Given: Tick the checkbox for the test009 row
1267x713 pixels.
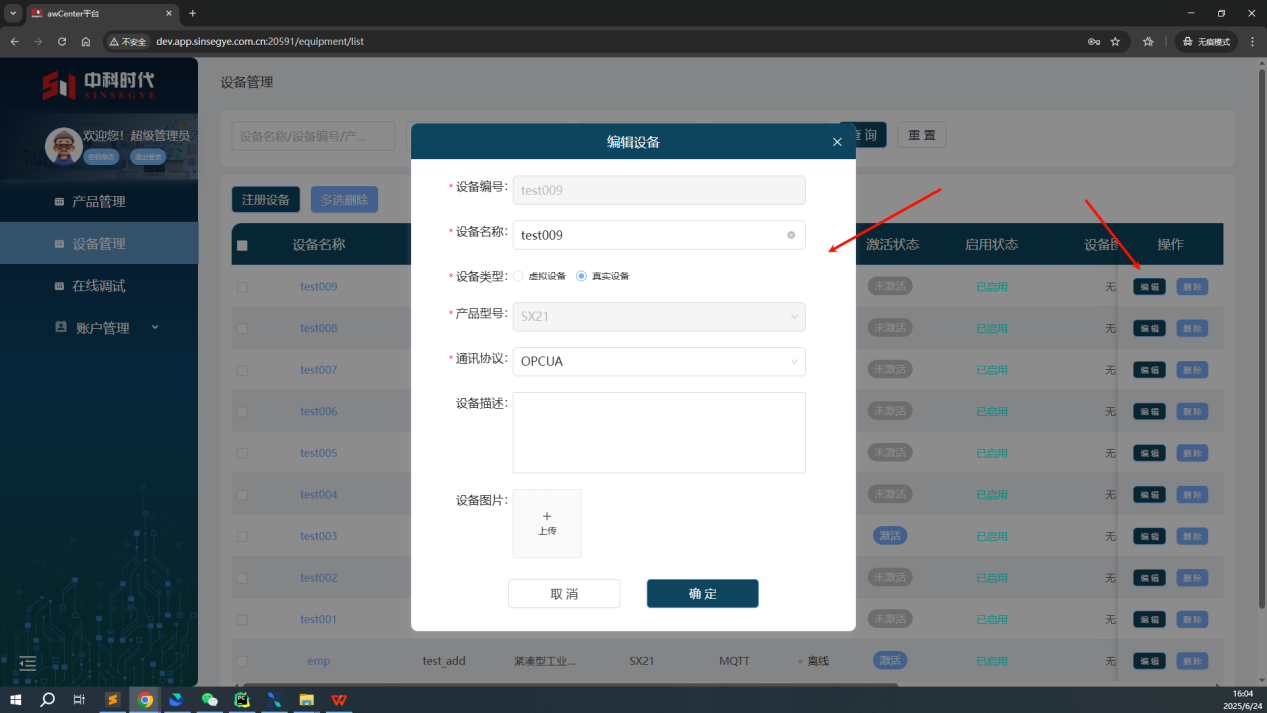Looking at the screenshot, I should click(242, 287).
